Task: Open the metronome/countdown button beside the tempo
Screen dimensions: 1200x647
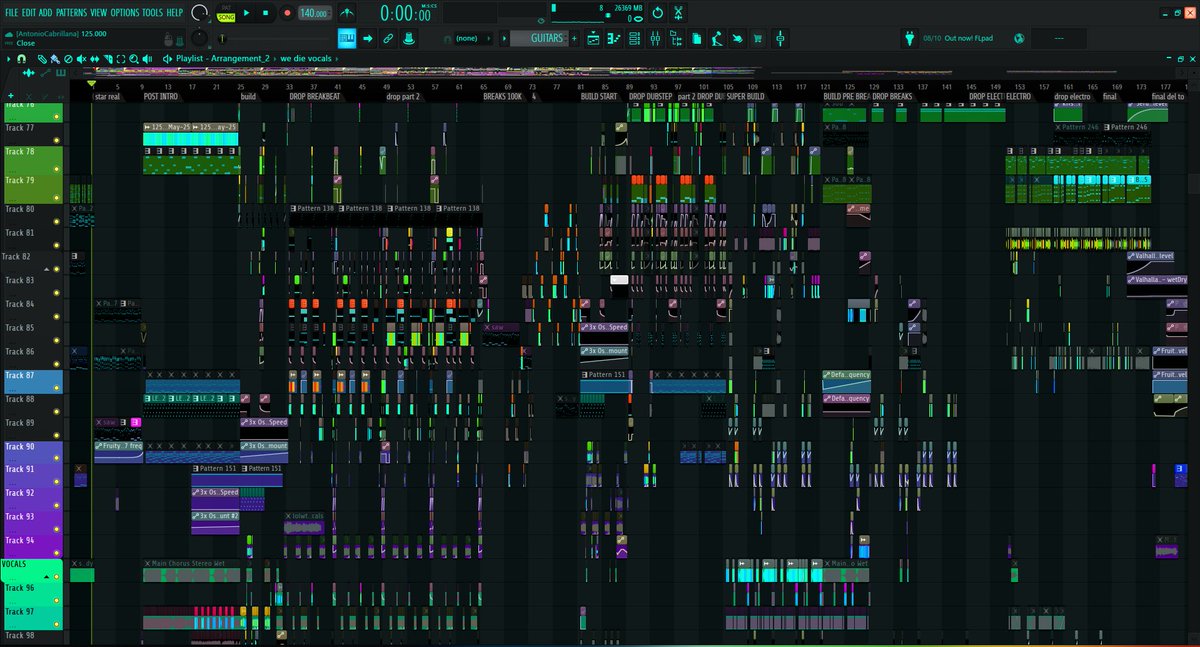Action: pyautogui.click(x=346, y=13)
